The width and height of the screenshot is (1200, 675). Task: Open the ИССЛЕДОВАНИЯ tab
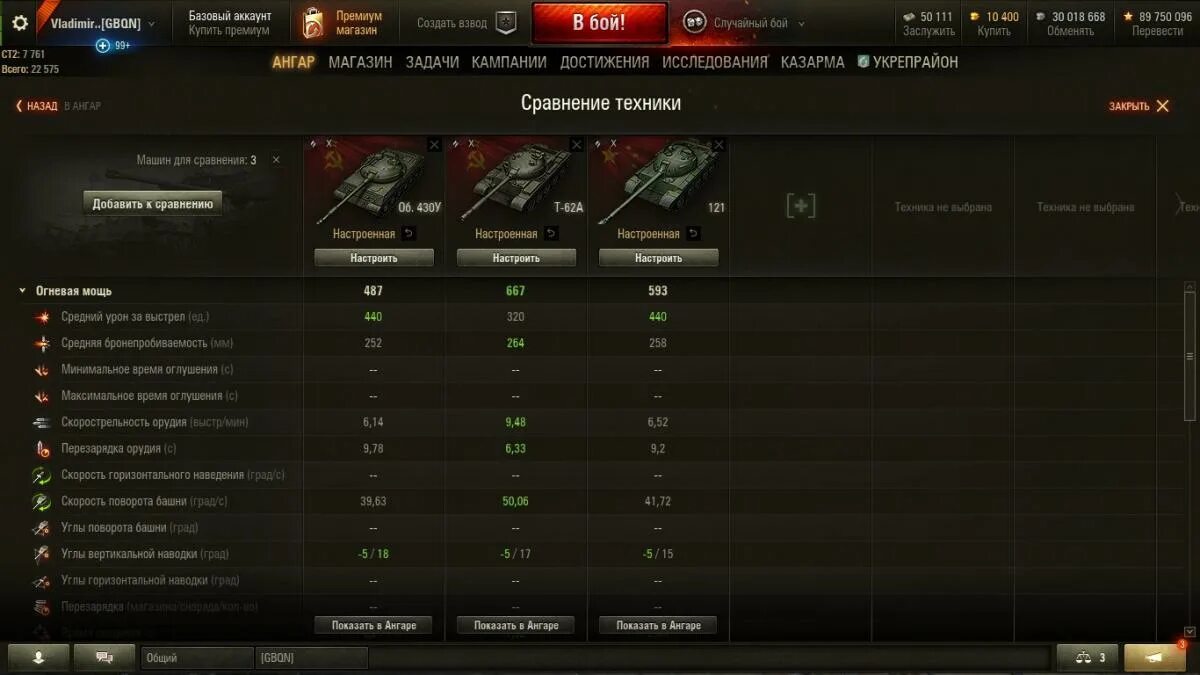tap(715, 62)
